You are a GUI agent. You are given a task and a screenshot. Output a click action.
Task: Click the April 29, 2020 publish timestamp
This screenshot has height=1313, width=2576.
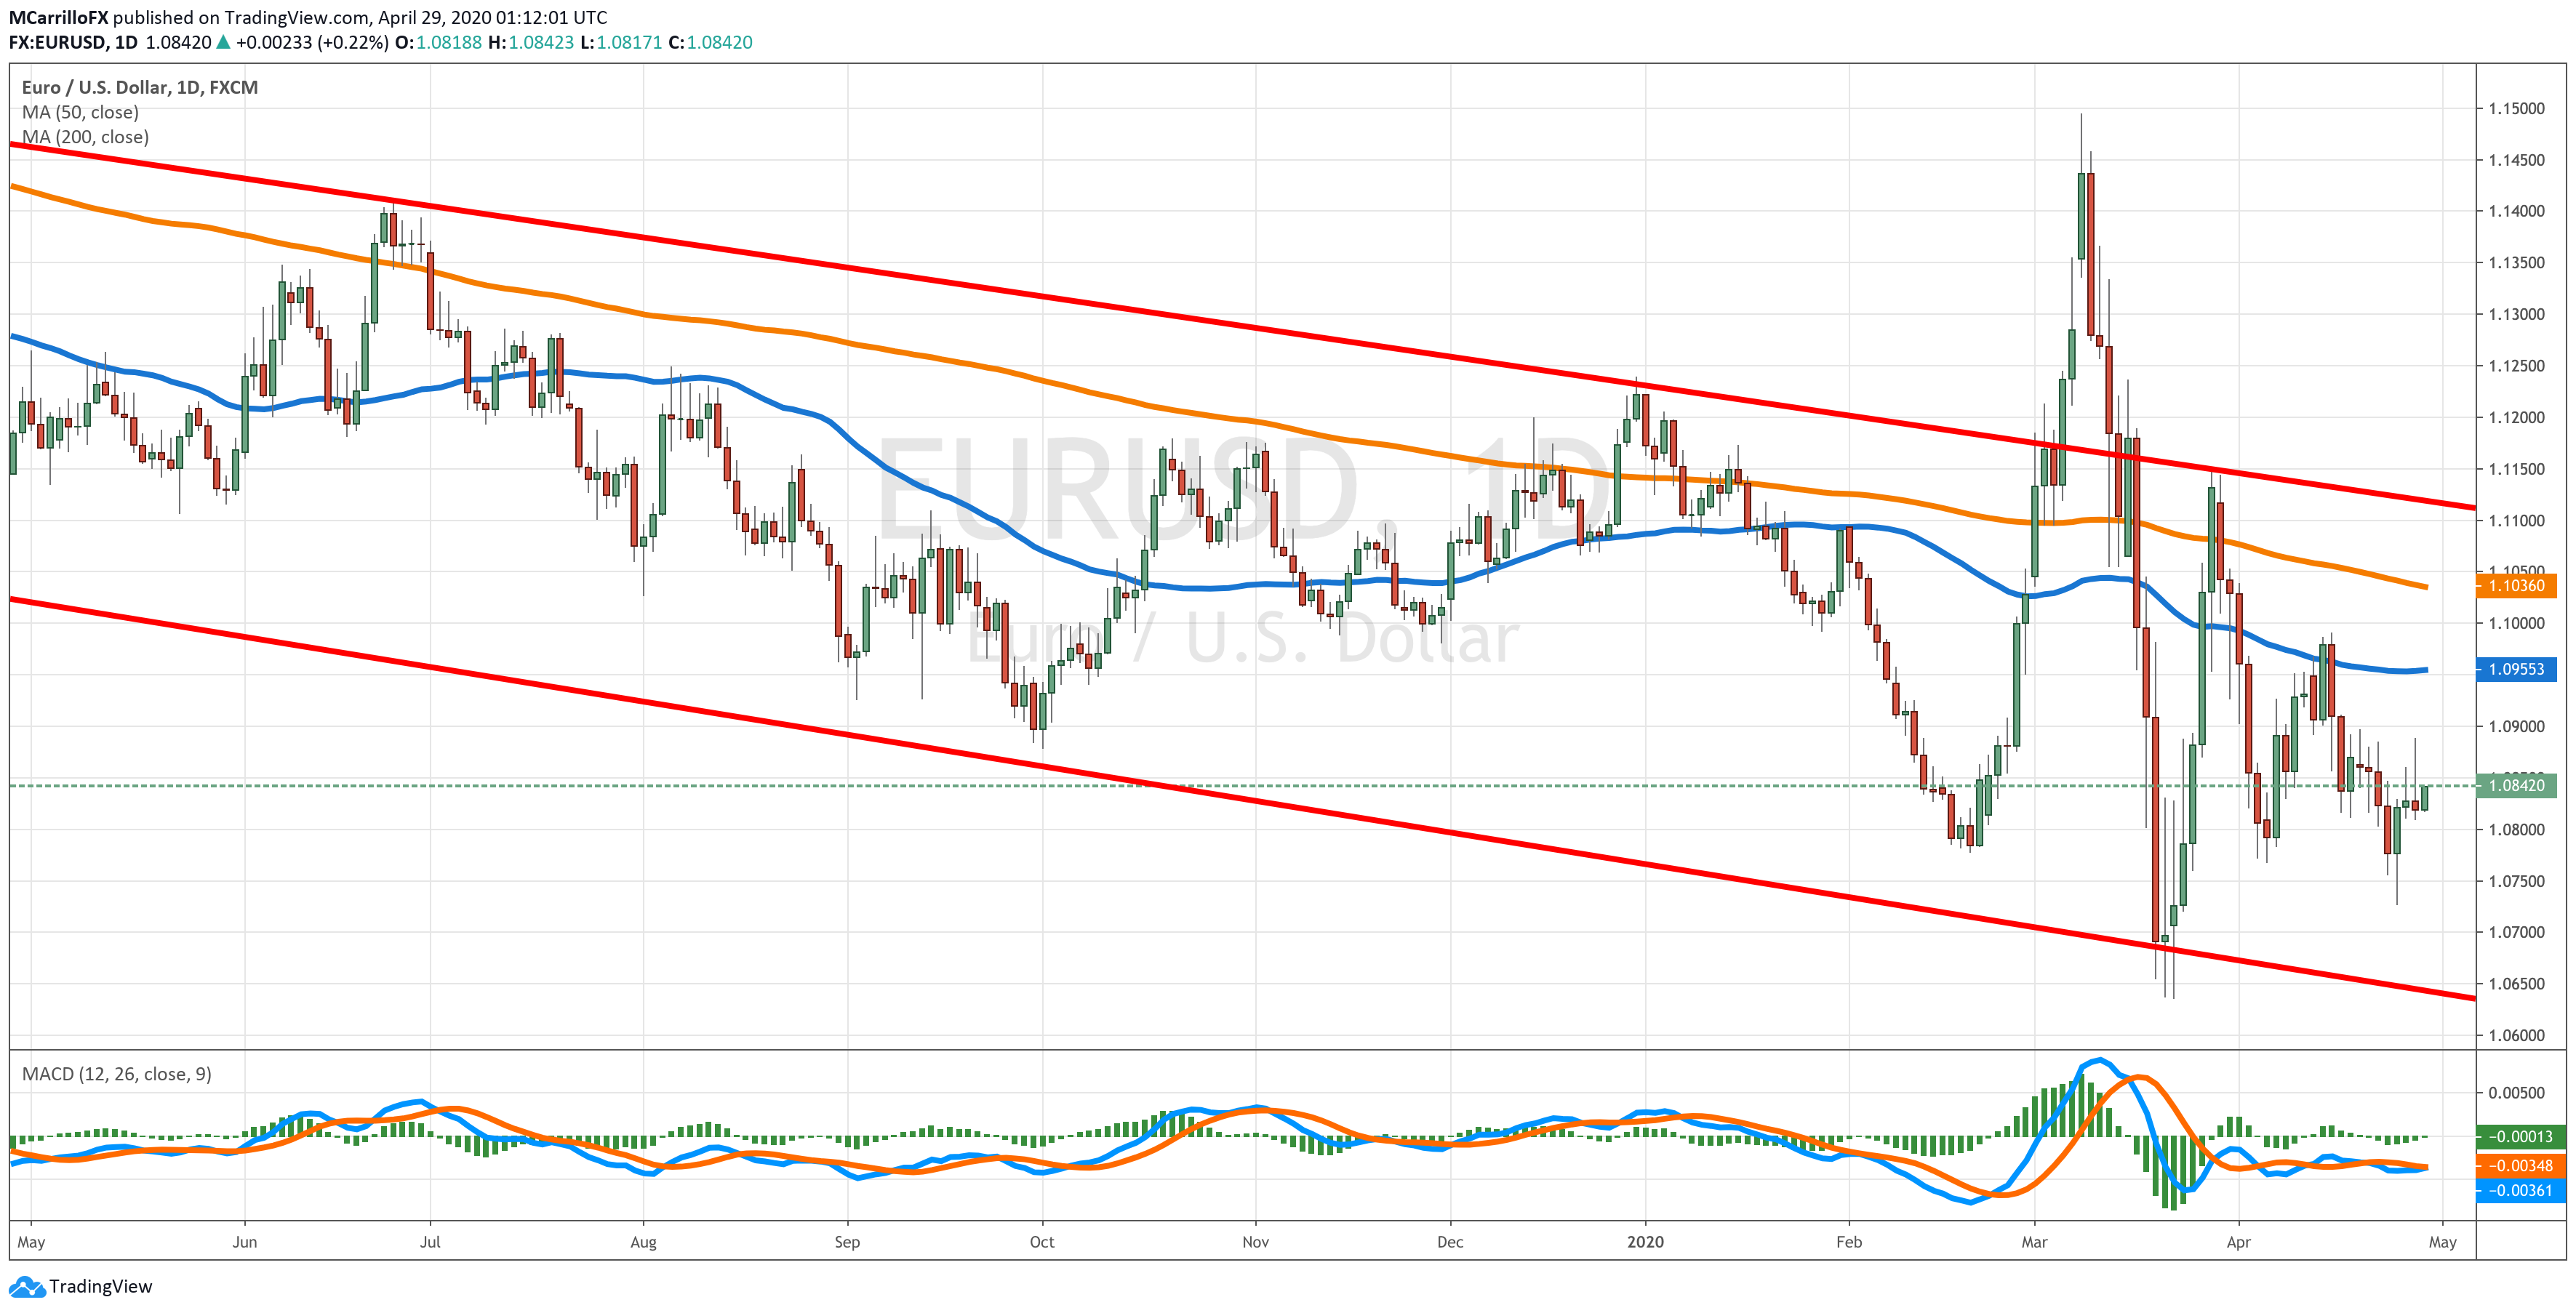point(492,17)
